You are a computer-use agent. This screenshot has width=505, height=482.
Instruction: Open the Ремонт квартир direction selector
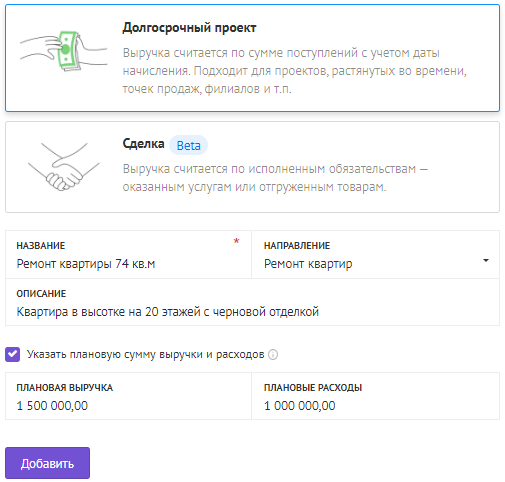click(x=376, y=254)
